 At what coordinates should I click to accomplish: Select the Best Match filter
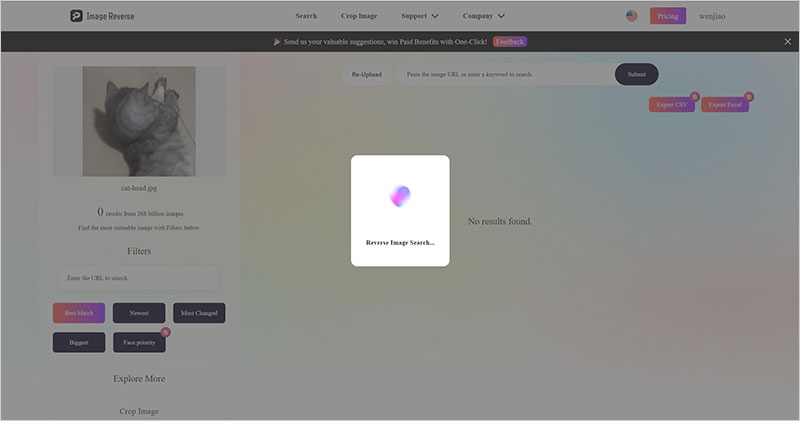tap(79, 313)
